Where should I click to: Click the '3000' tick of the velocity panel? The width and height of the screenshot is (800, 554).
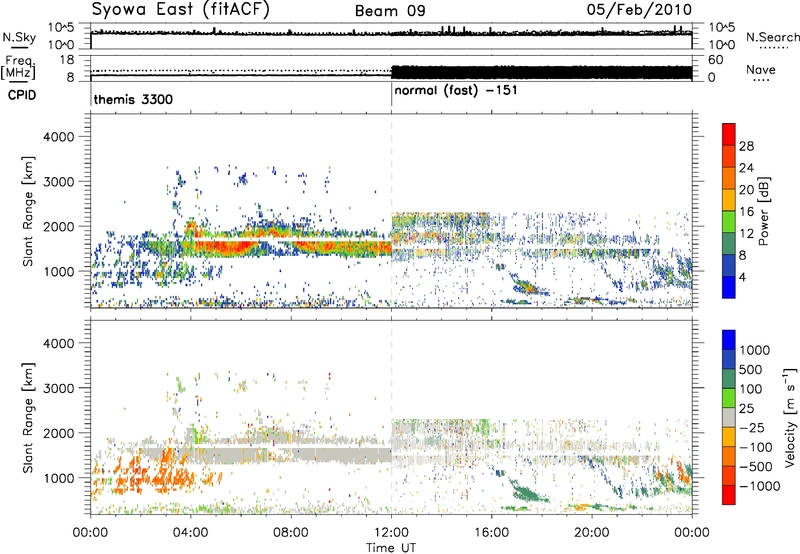tap(58, 388)
